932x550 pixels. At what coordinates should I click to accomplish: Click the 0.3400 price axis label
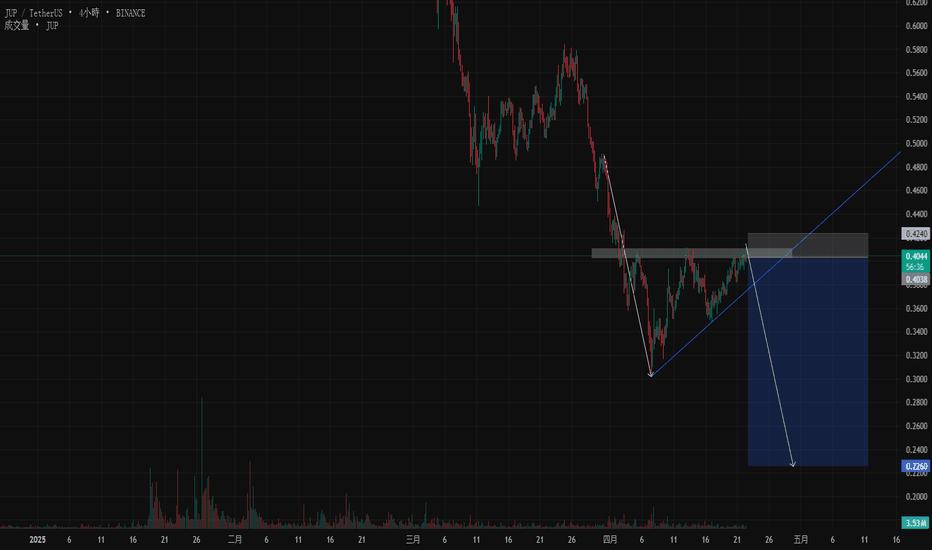[916, 332]
